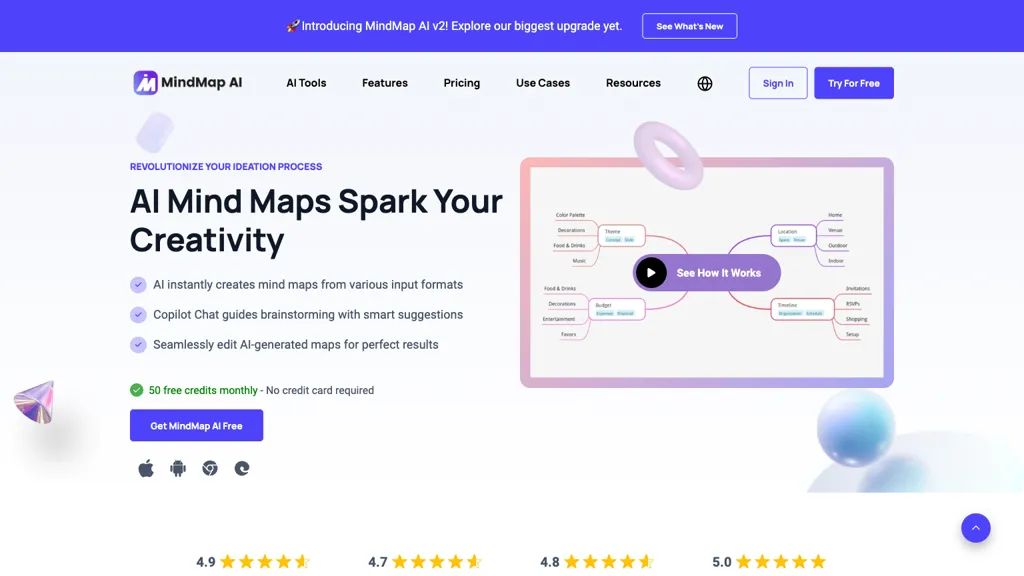
Task: Select the Android download icon
Action: click(x=177, y=467)
